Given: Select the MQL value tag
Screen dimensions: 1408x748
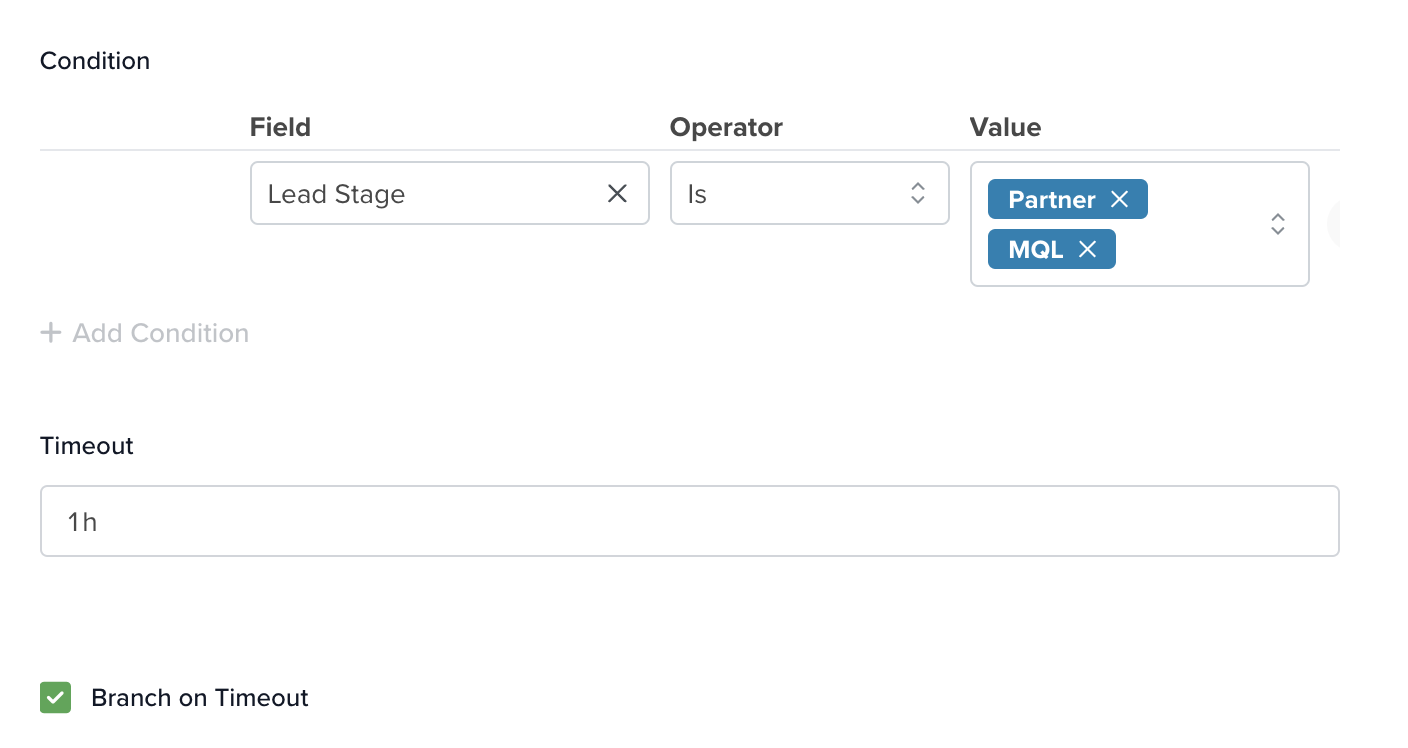Looking at the screenshot, I should (1035, 249).
